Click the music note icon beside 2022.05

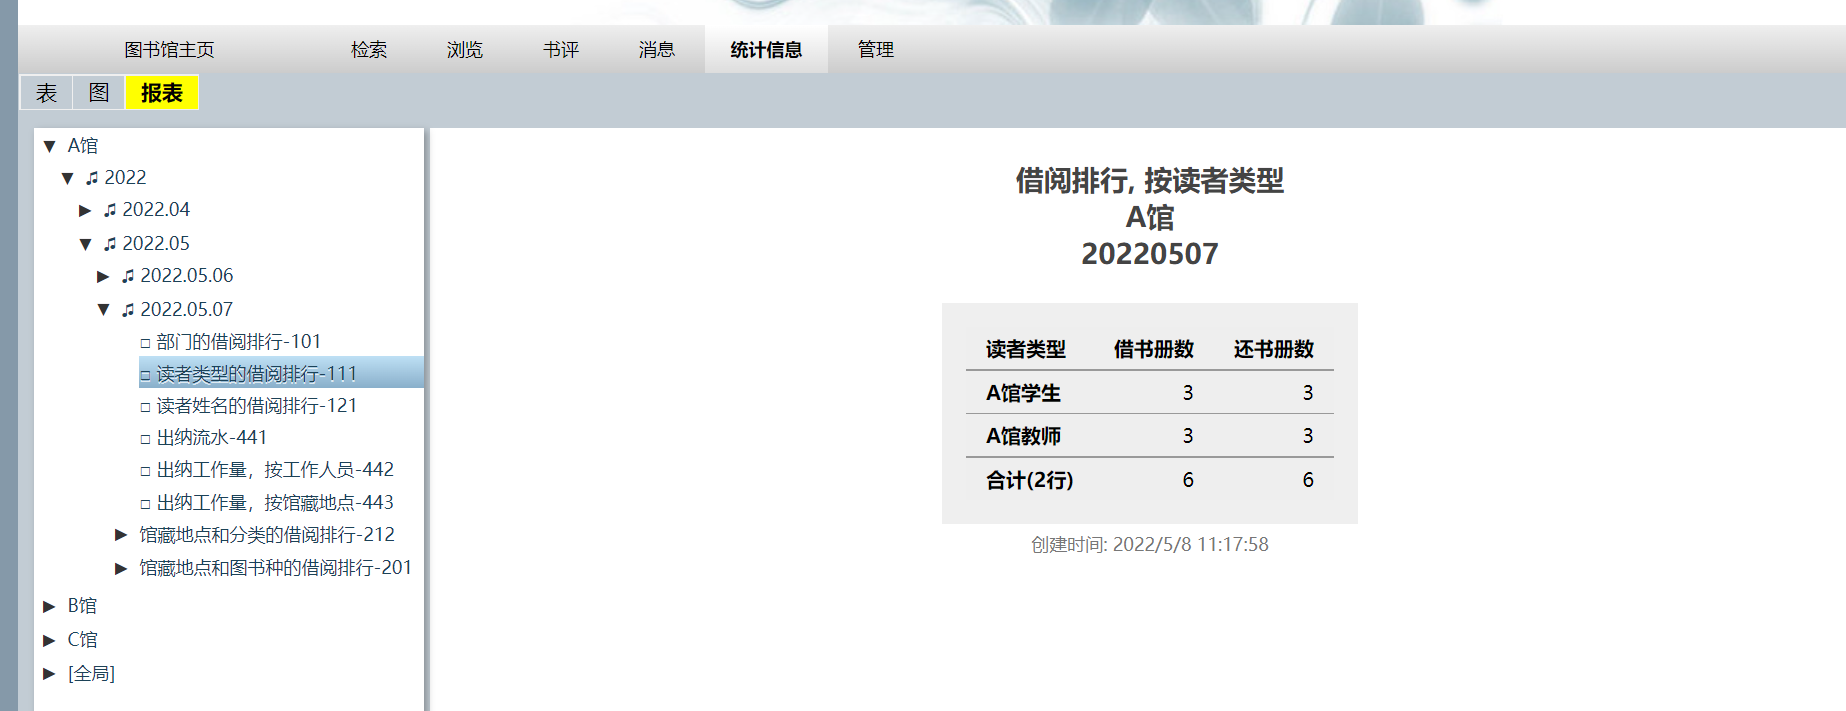110,244
